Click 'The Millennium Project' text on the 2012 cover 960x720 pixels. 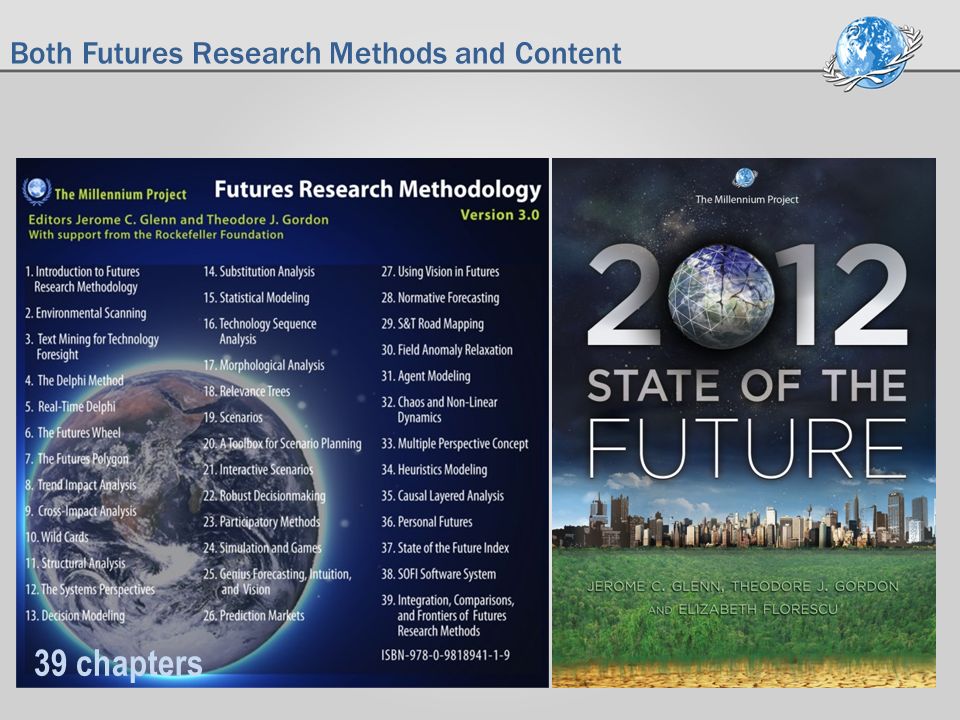(x=747, y=200)
